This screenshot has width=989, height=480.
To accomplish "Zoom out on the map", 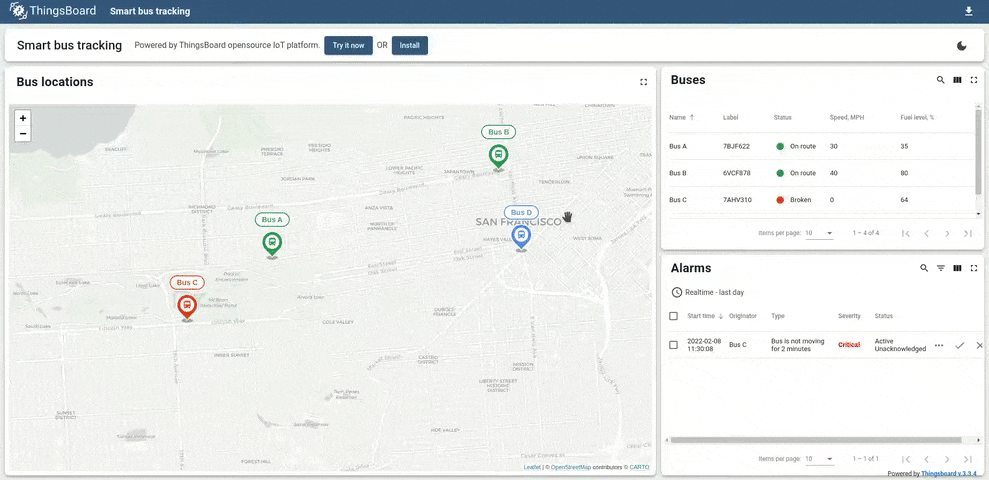I will (x=23, y=133).
